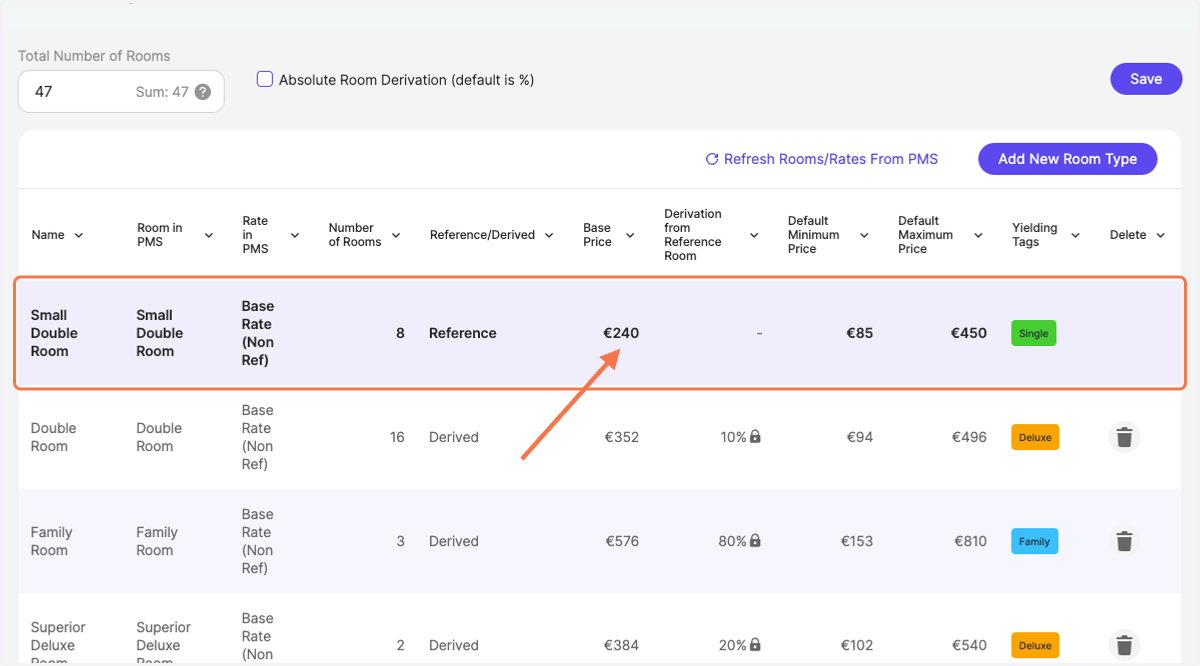Click the €102 minimum price cell
The image size is (1200, 666).
(857, 645)
